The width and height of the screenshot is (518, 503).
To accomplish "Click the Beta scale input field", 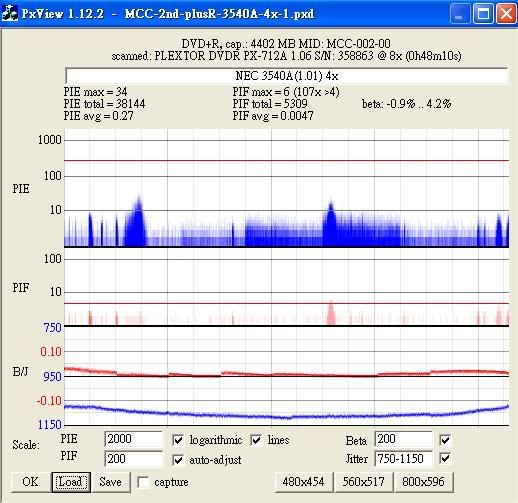I will 404,439.
